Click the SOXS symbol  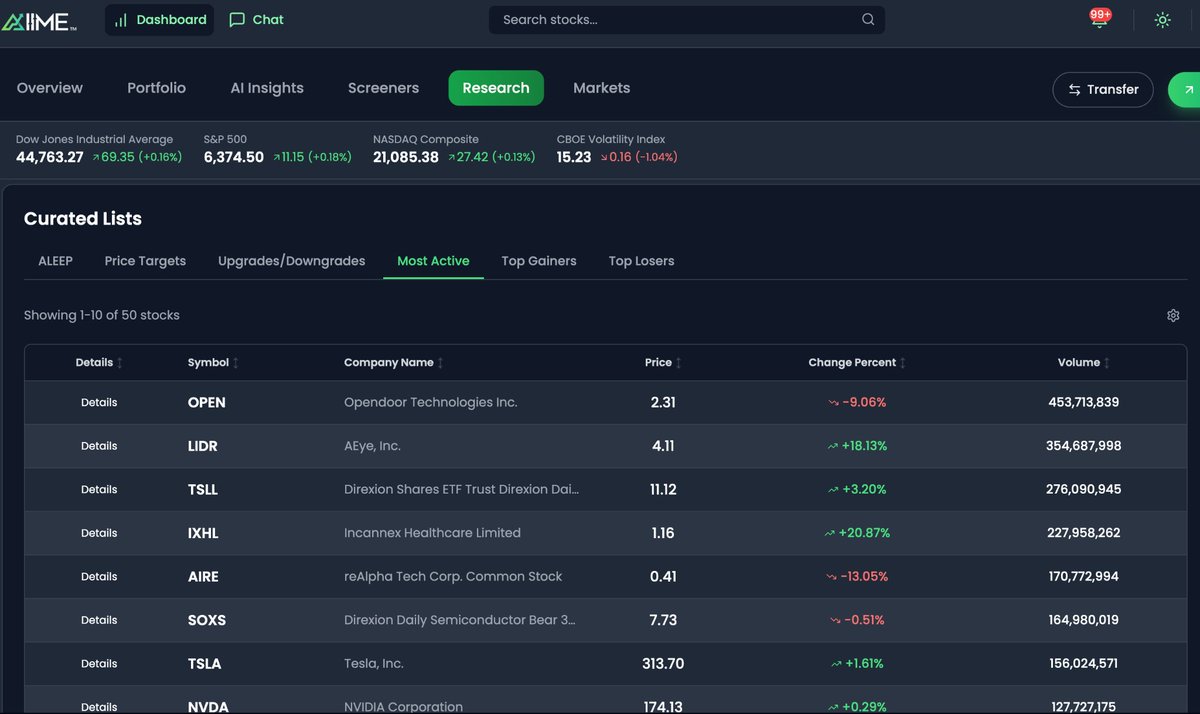(x=207, y=620)
